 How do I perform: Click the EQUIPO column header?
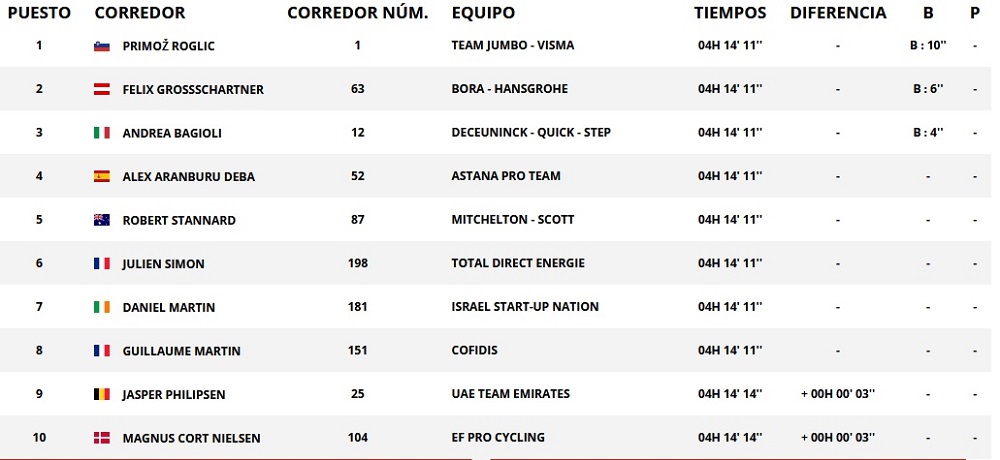483,13
